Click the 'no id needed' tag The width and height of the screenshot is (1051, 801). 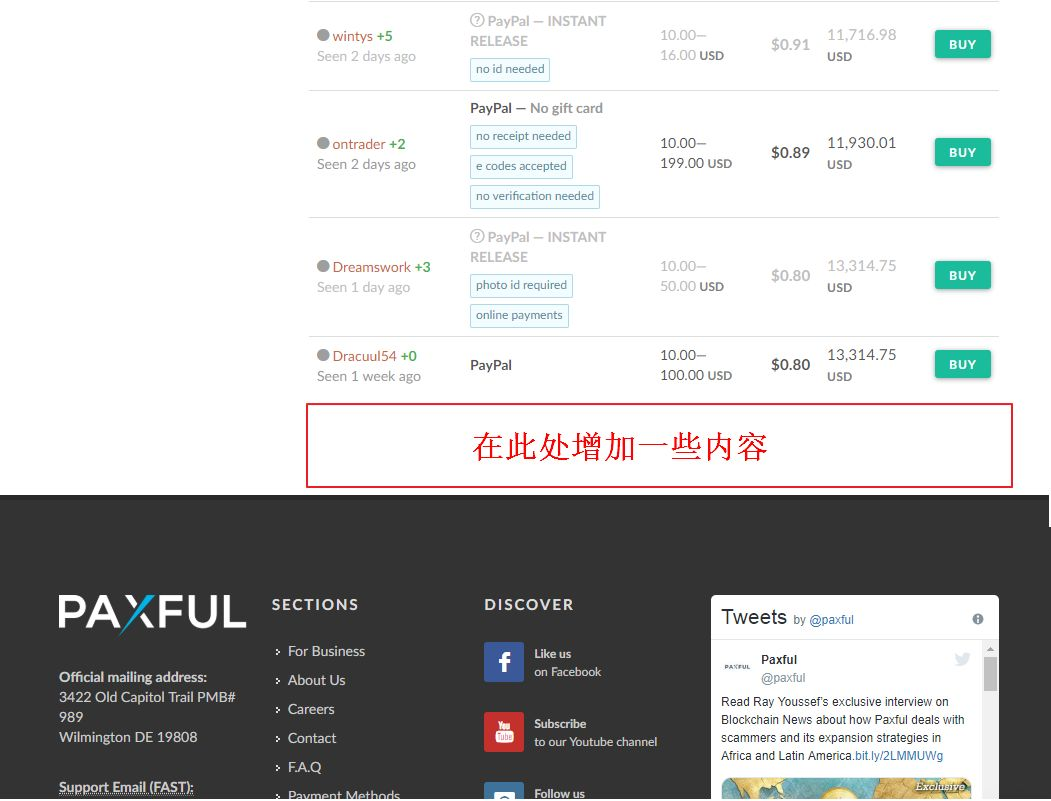[x=510, y=69]
